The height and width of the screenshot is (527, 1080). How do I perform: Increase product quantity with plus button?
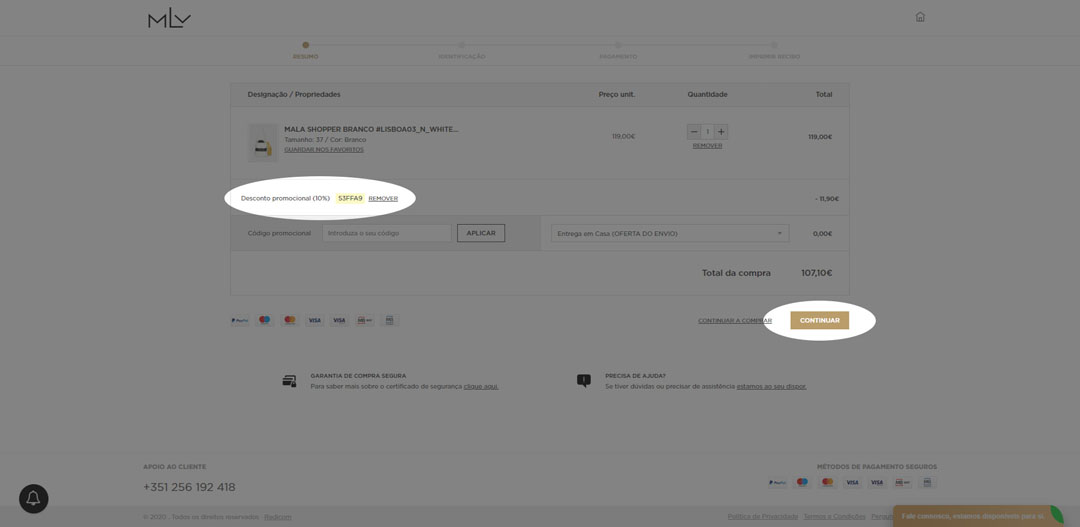(721, 132)
